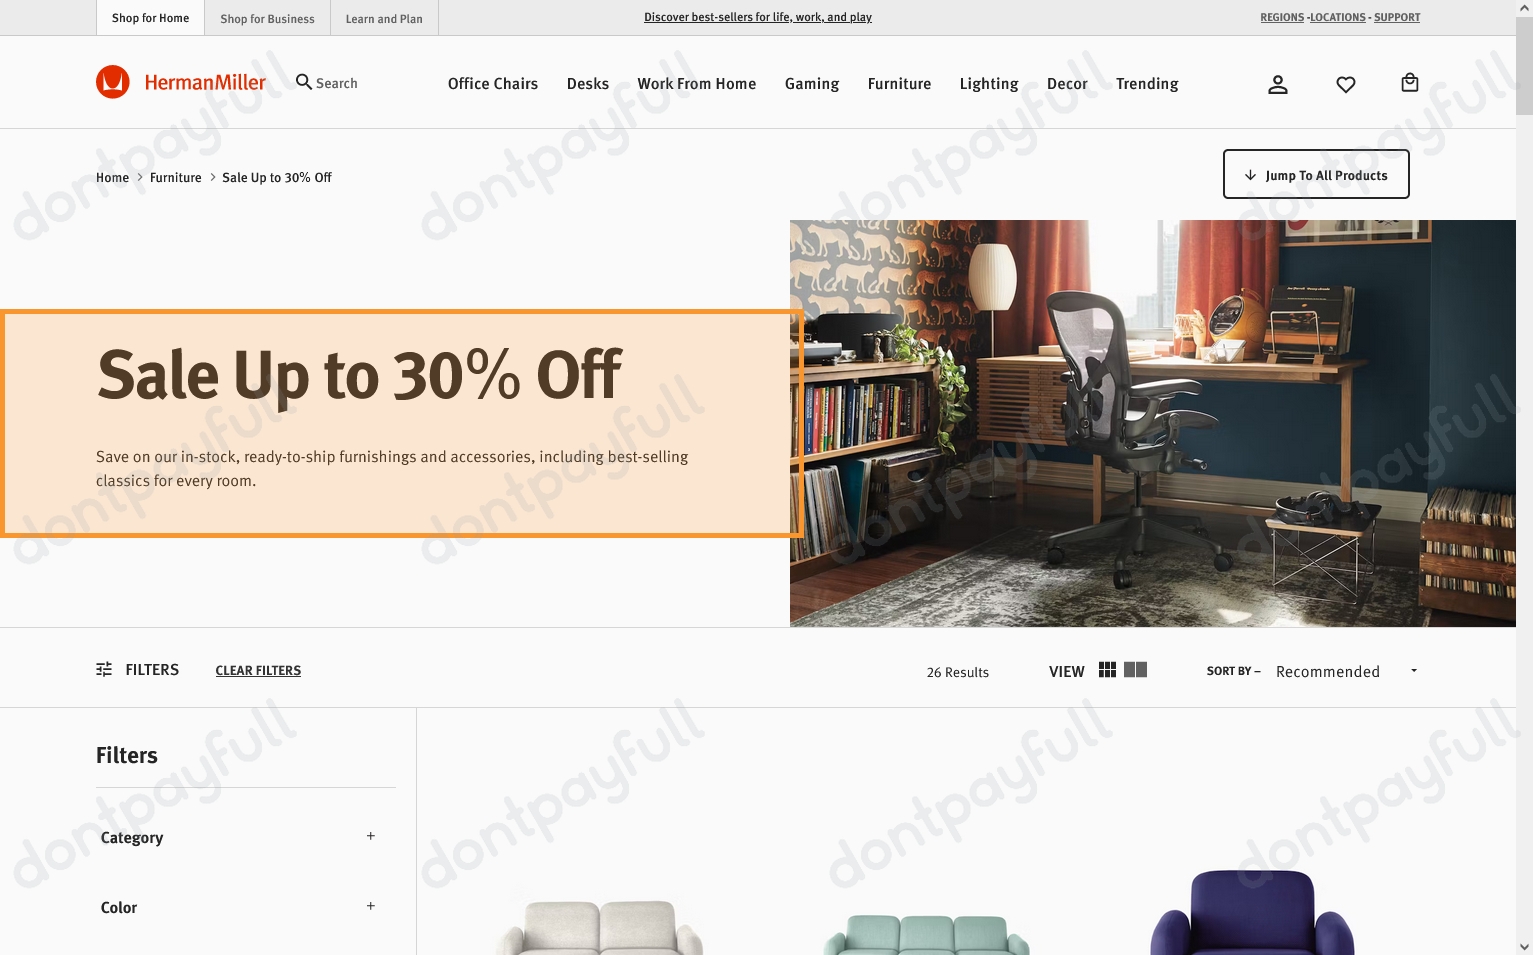This screenshot has width=1533, height=955.
Task: Open the search magnifier icon
Action: [x=304, y=82]
